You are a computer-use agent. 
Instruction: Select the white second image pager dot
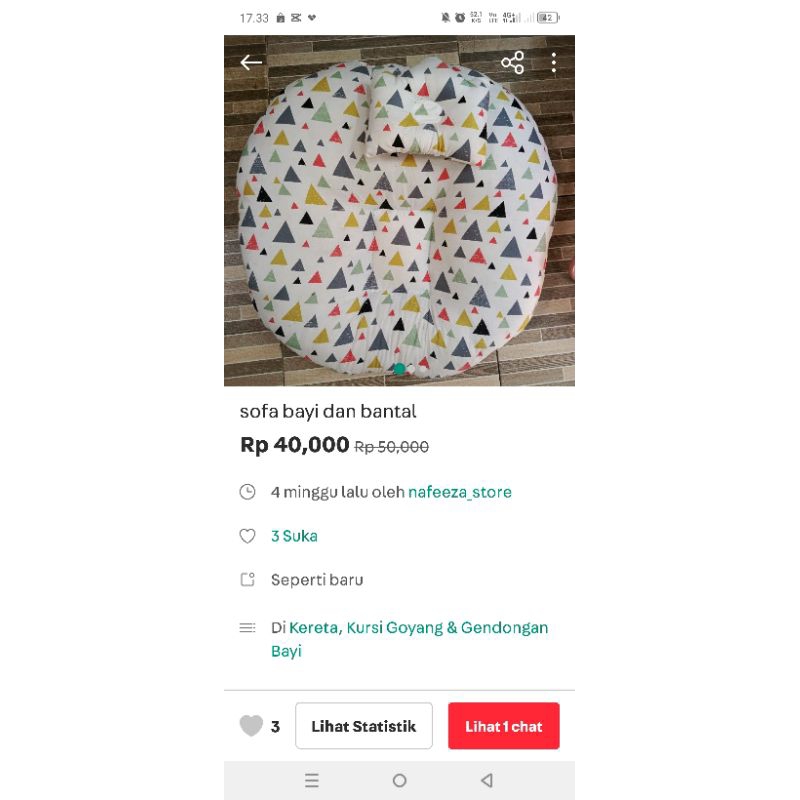coord(411,368)
